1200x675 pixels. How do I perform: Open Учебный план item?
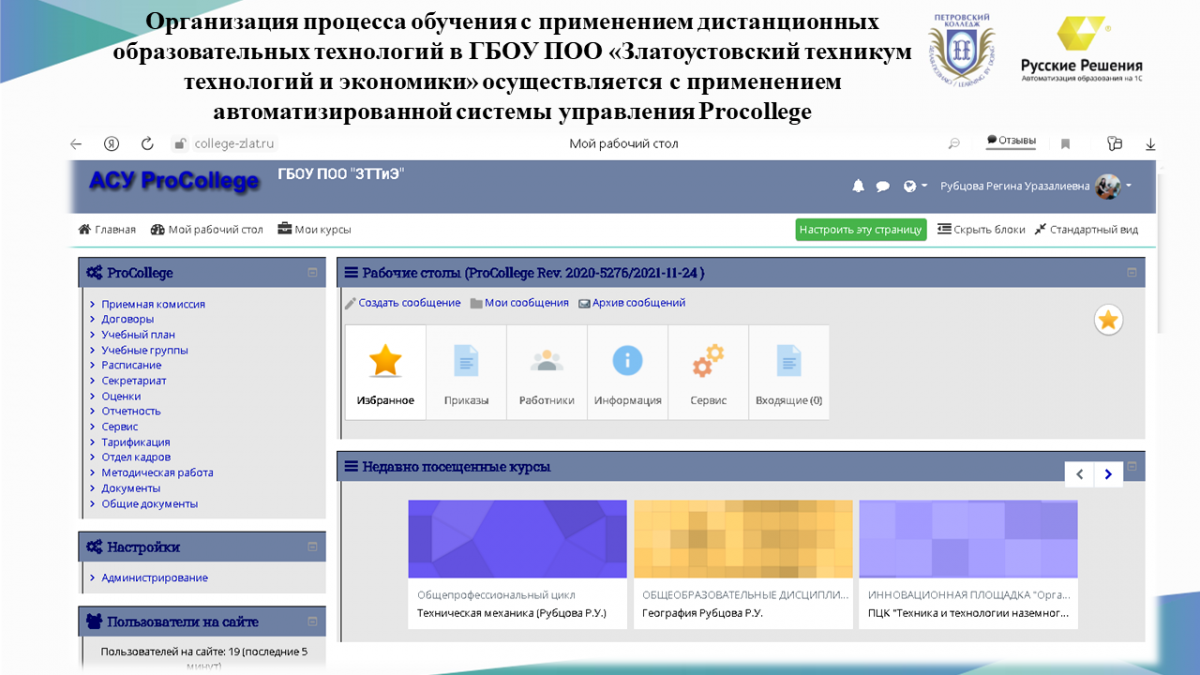point(138,335)
